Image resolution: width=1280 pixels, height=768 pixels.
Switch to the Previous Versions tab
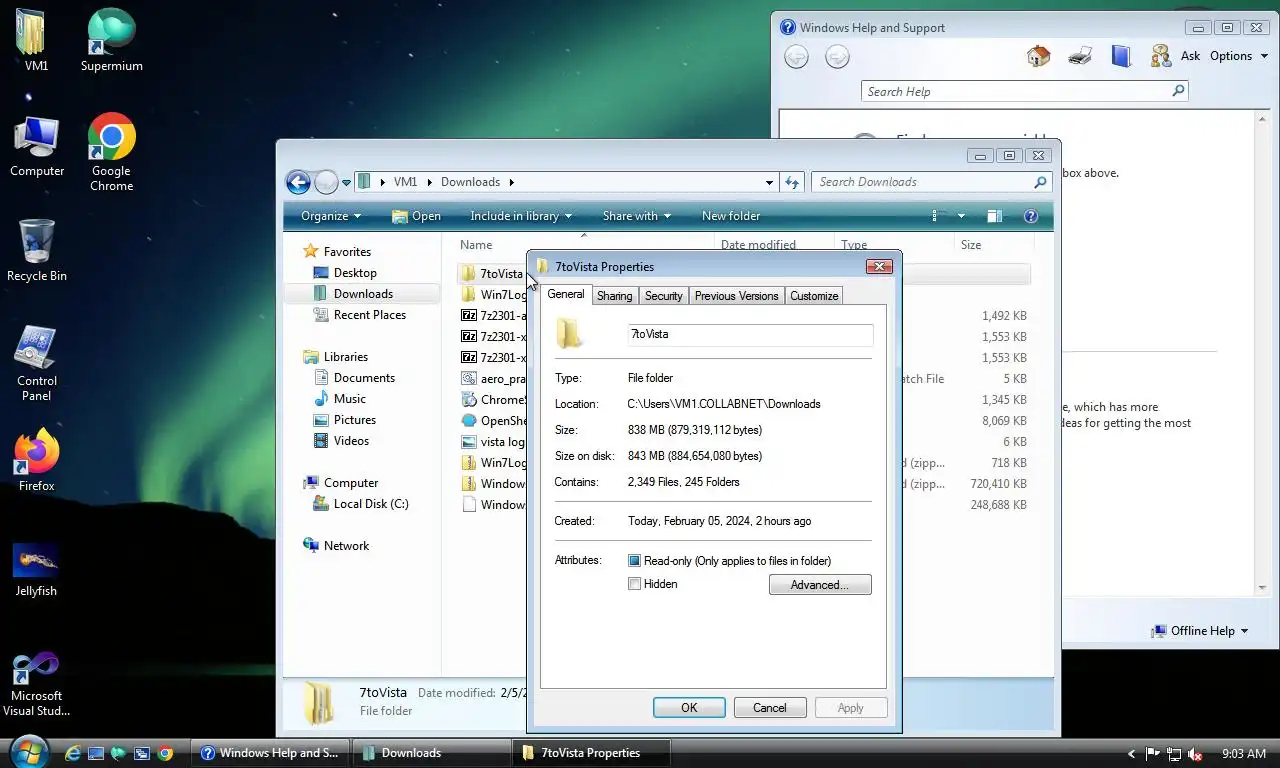(736, 296)
